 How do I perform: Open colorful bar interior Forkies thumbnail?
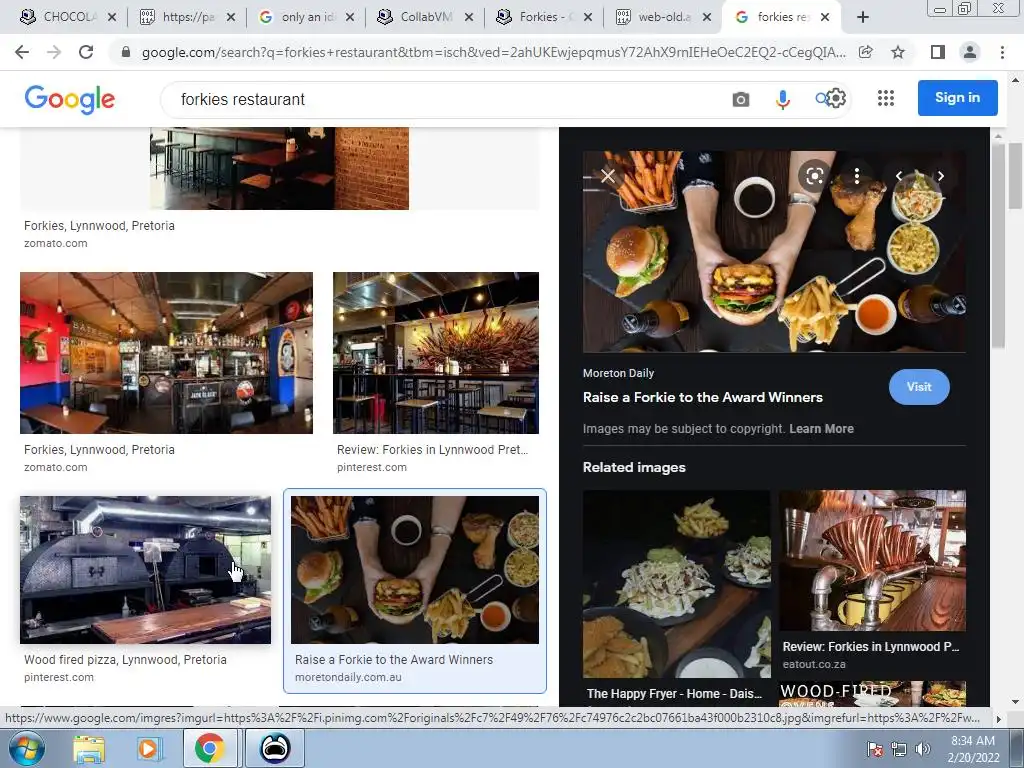pos(167,353)
